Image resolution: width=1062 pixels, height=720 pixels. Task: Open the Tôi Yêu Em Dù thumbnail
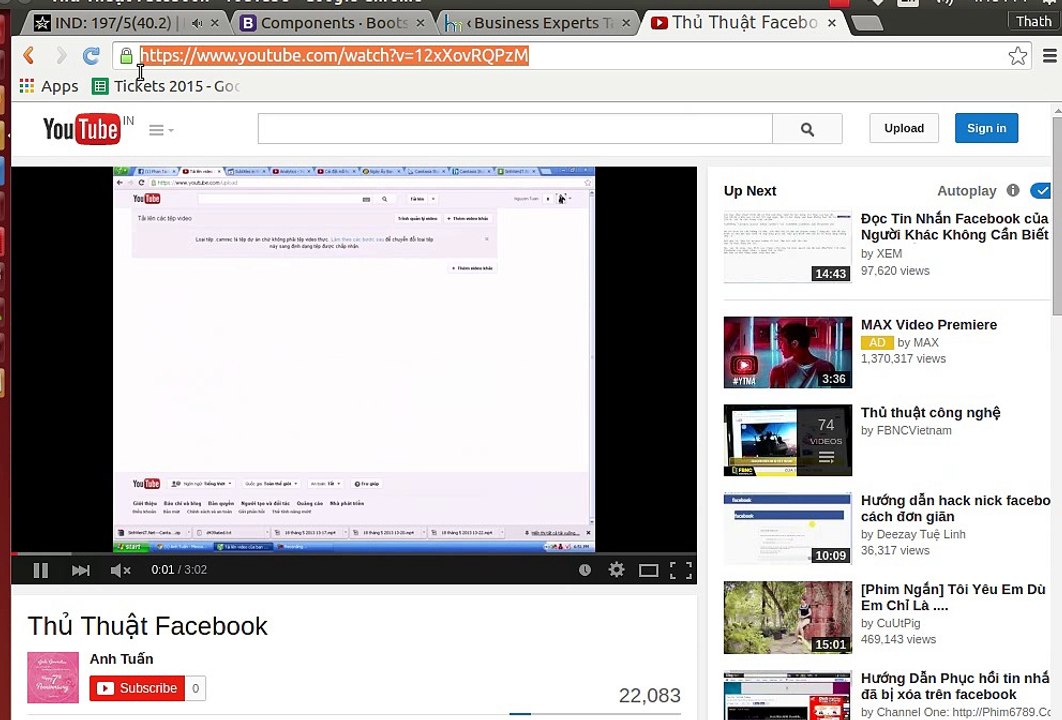[788, 617]
